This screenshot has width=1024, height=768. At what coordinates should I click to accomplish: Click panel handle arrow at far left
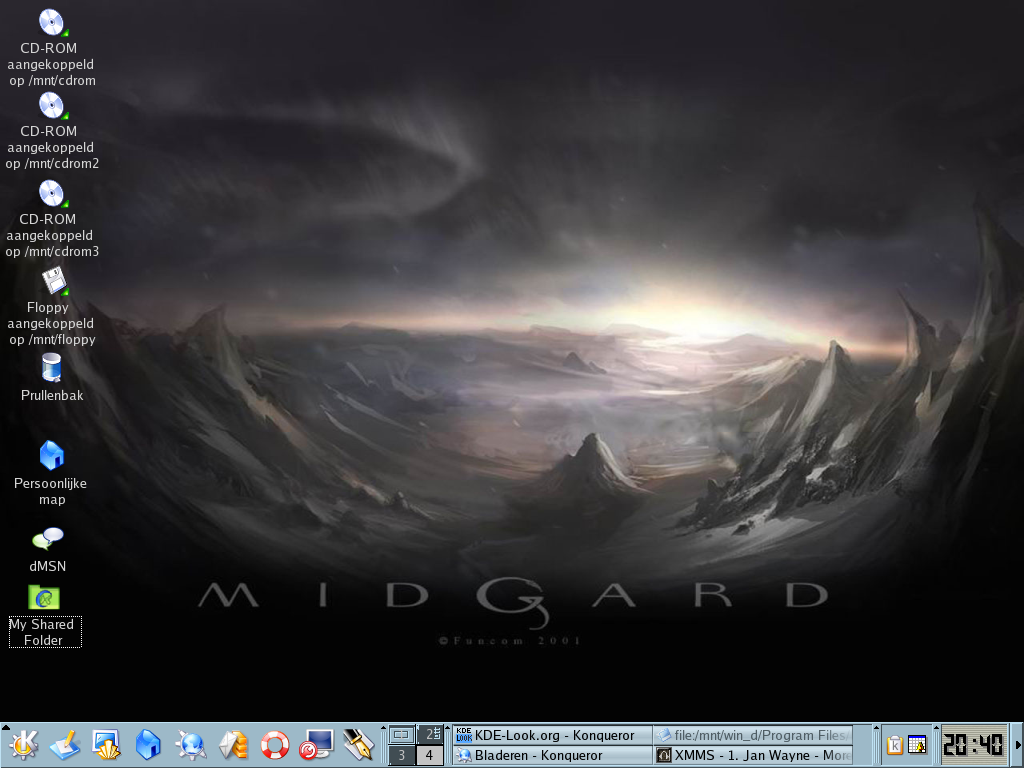point(5,728)
